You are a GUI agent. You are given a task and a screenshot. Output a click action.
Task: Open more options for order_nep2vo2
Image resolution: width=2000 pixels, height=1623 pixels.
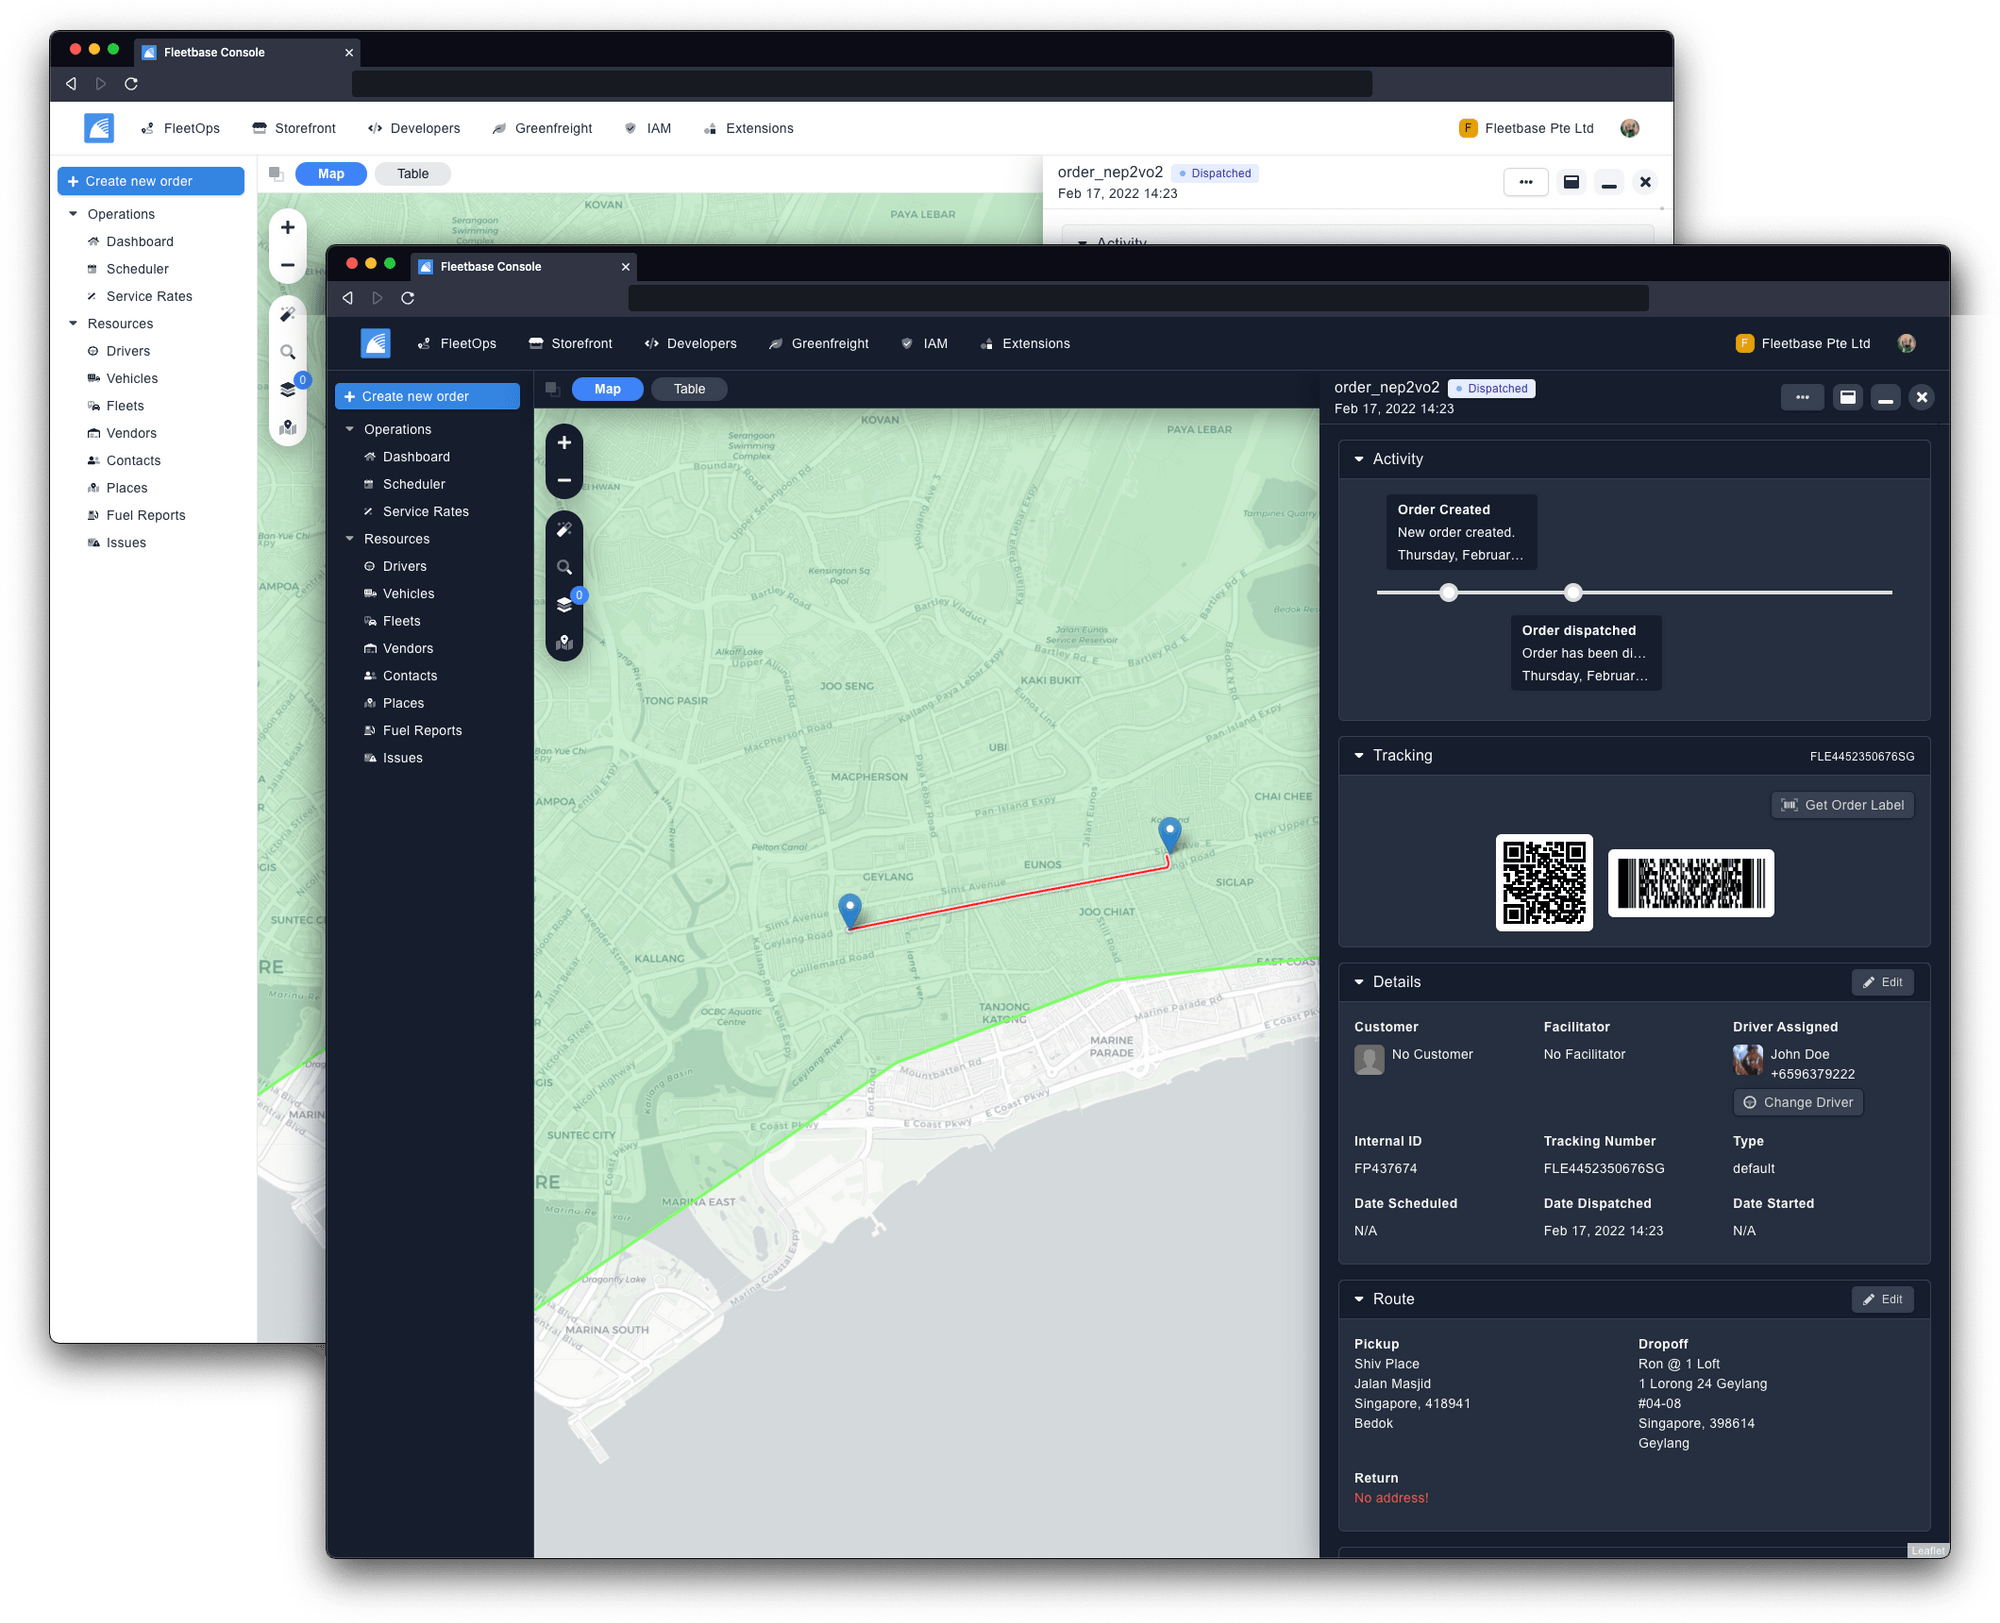pos(1803,397)
